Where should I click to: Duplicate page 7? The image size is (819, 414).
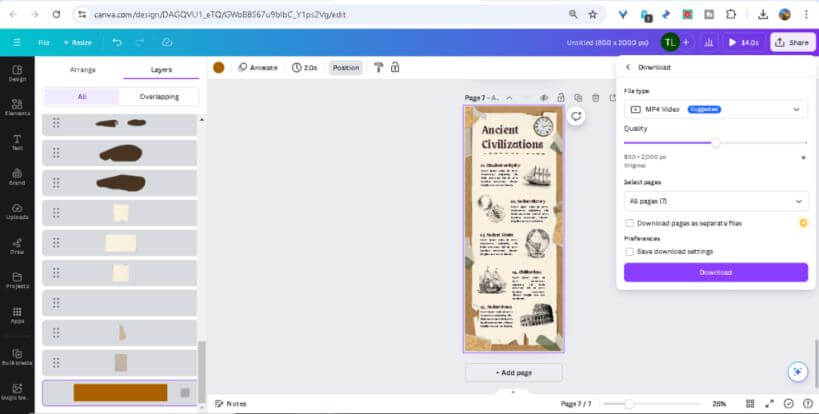(578, 98)
